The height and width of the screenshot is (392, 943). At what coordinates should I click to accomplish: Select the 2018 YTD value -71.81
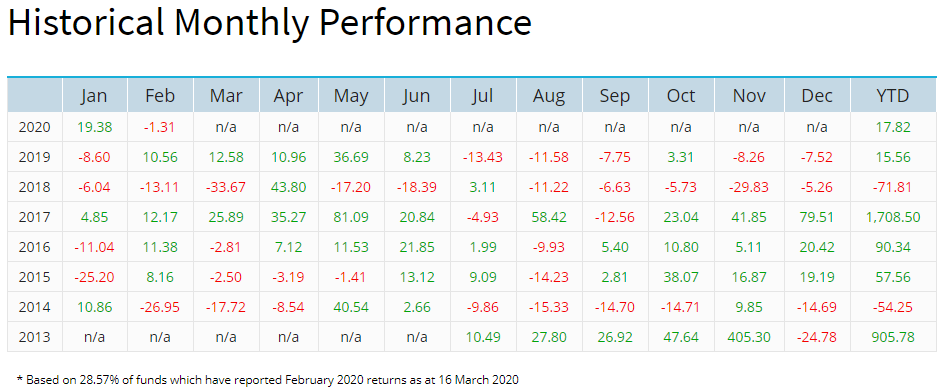point(892,187)
